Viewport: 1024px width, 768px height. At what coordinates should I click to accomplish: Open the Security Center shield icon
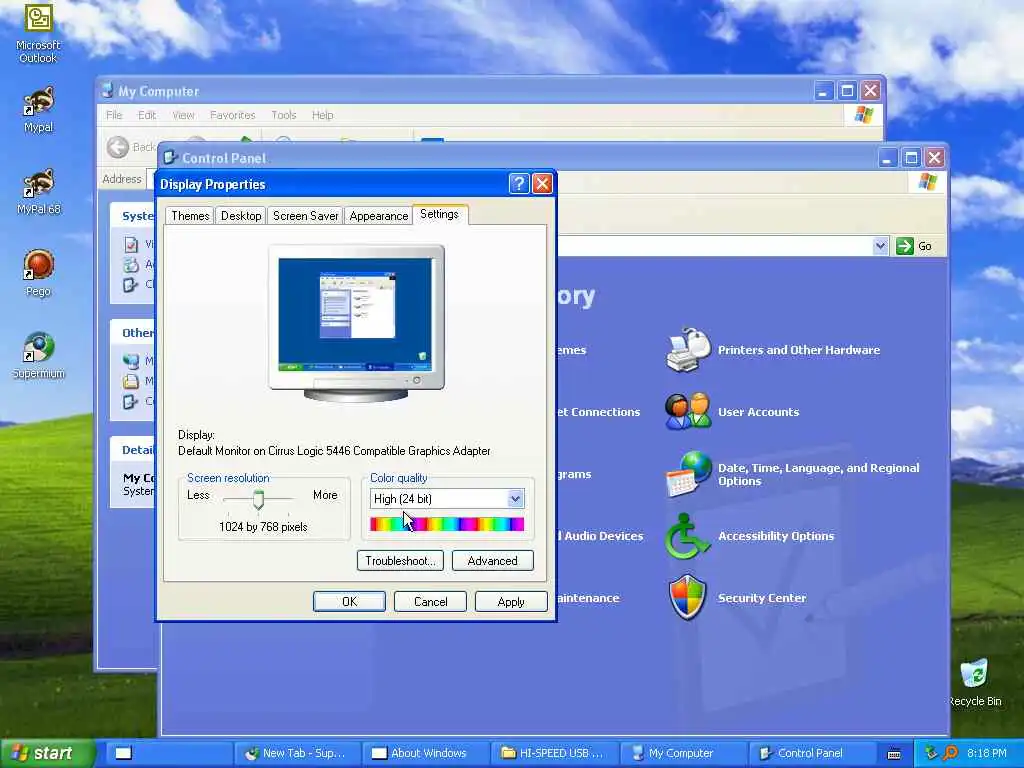(688, 597)
